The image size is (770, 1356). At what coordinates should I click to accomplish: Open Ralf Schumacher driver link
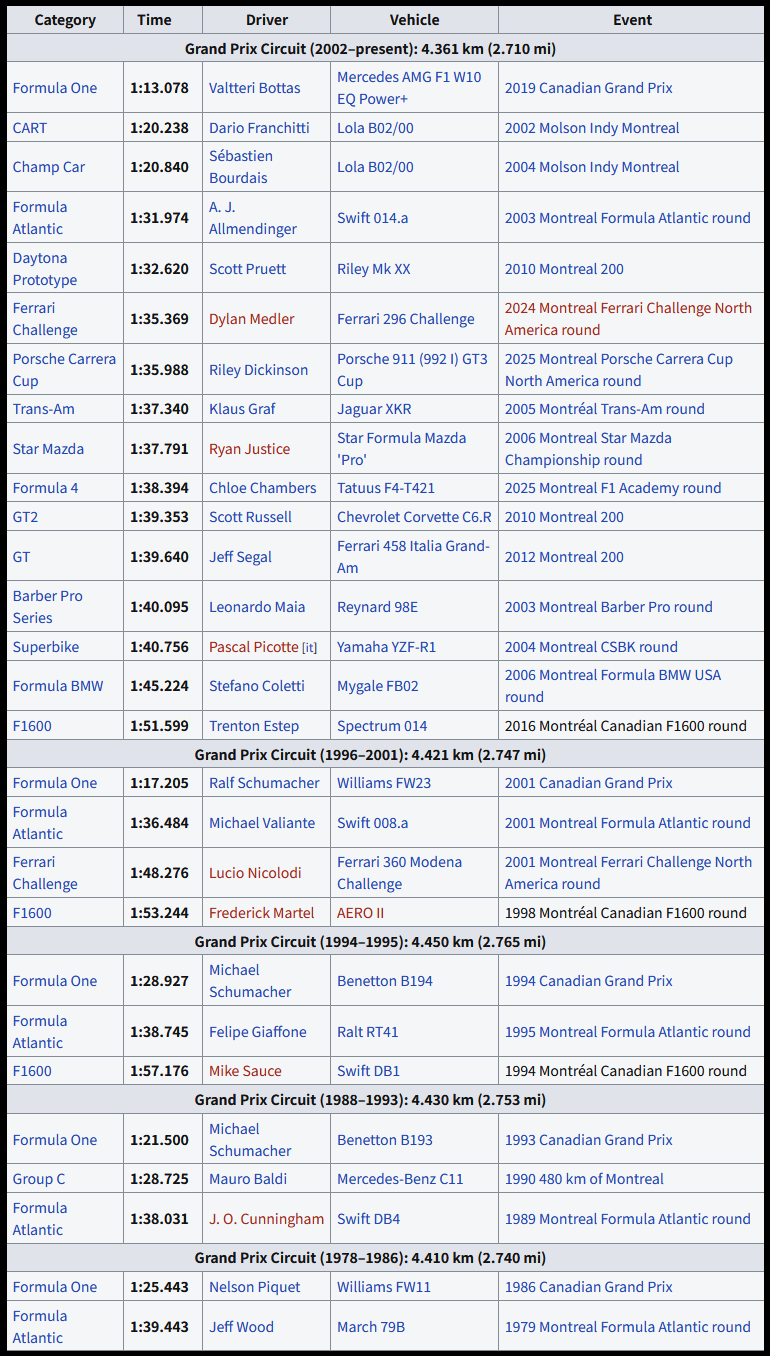[x=264, y=783]
